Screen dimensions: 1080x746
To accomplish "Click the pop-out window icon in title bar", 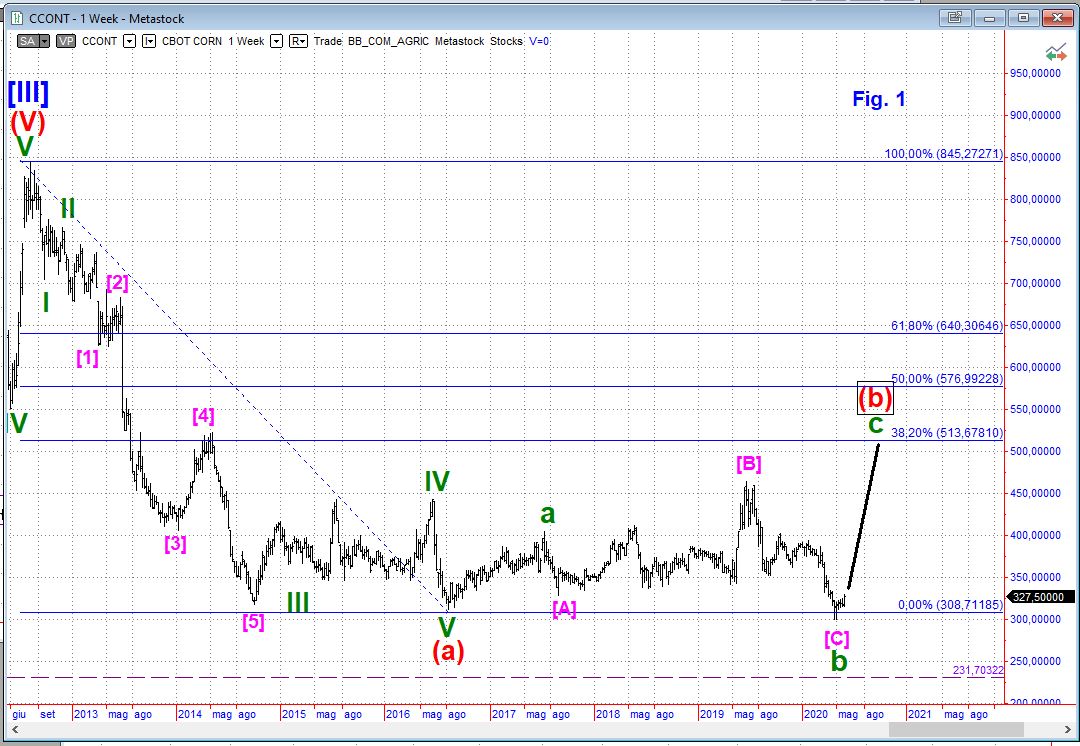I will click(955, 17).
